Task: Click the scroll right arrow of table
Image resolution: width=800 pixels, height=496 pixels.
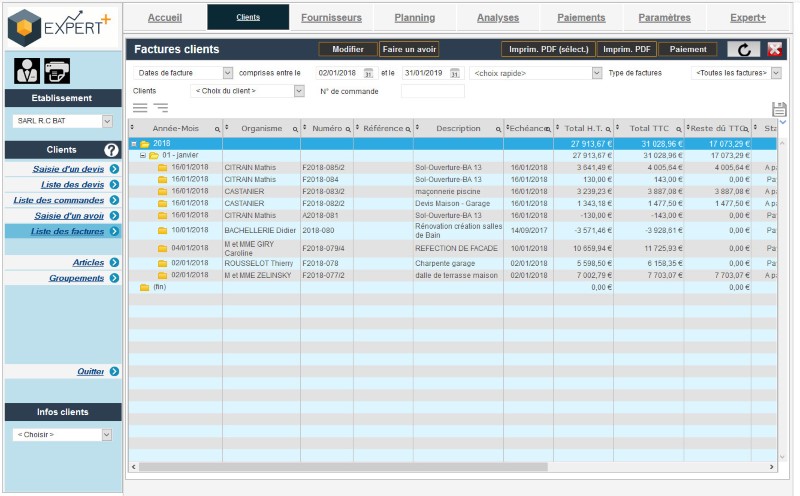Action: coord(771,467)
